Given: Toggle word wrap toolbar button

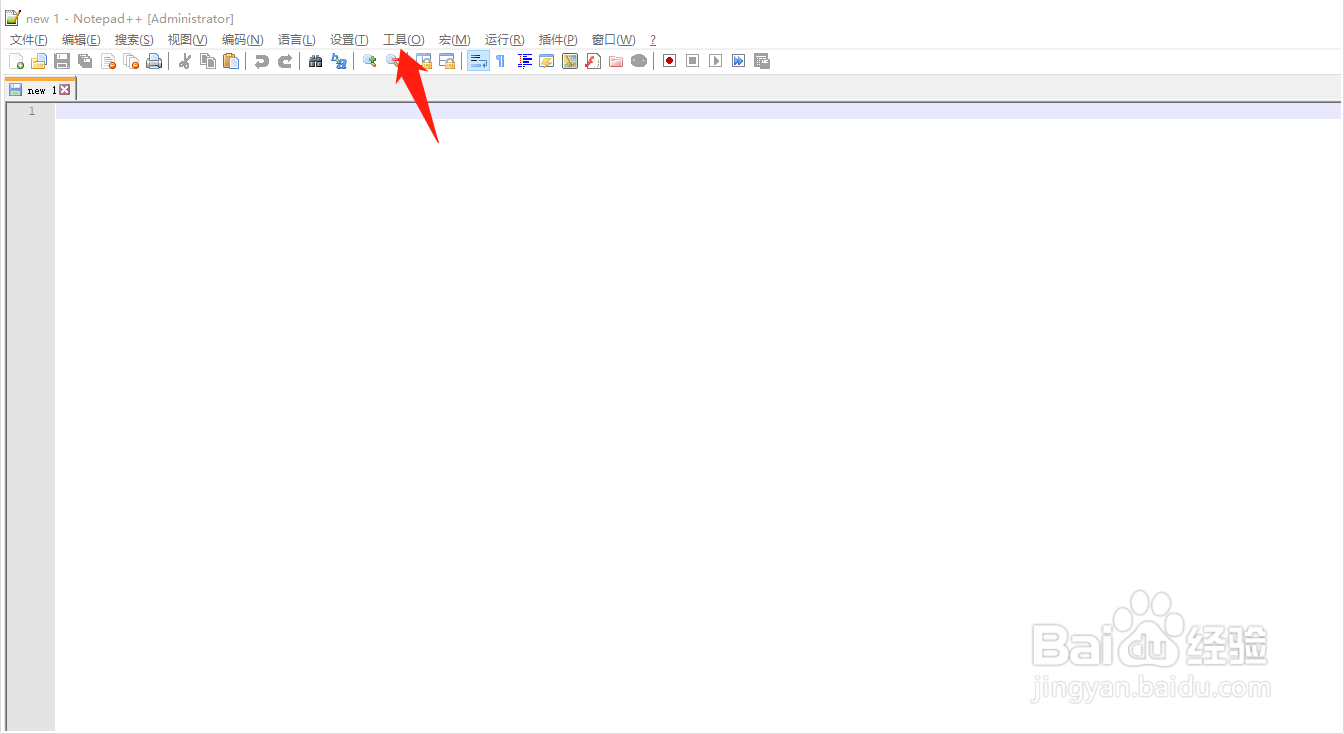Looking at the screenshot, I should coord(478,61).
